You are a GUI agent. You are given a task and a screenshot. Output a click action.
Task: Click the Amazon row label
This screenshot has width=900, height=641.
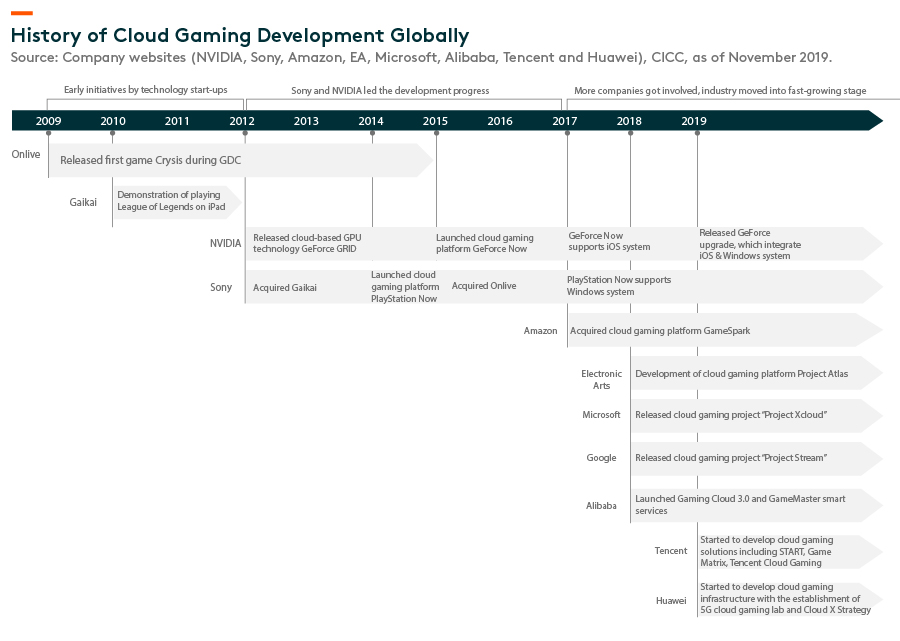coord(540,331)
